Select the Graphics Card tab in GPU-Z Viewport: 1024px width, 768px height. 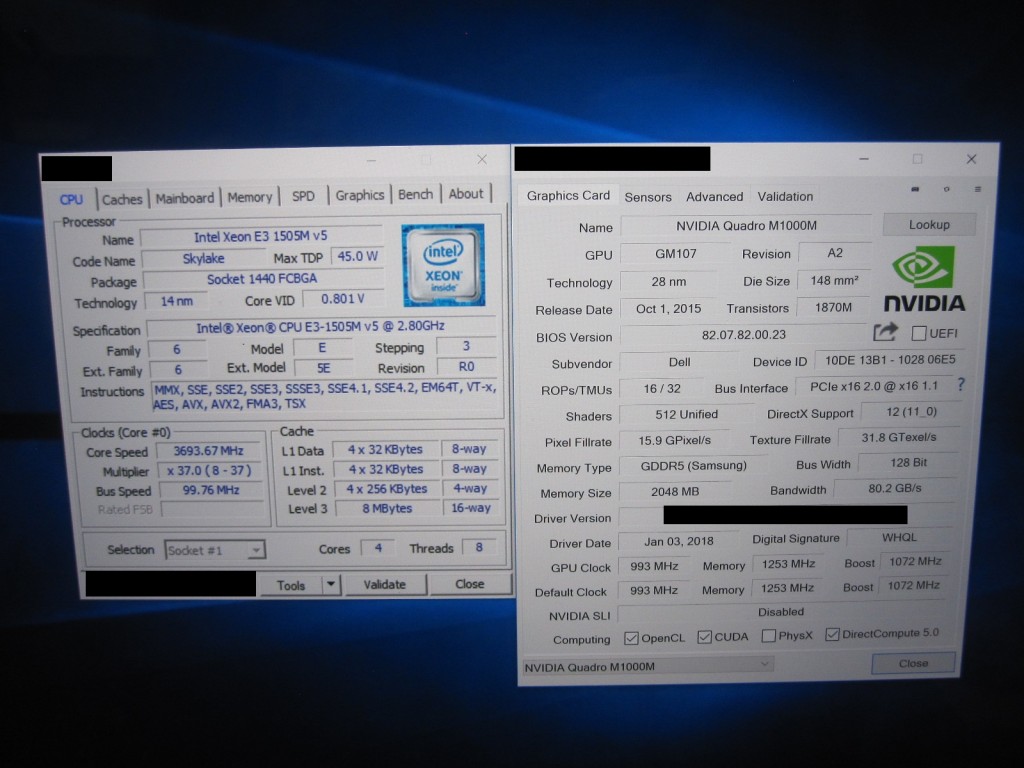[x=568, y=195]
